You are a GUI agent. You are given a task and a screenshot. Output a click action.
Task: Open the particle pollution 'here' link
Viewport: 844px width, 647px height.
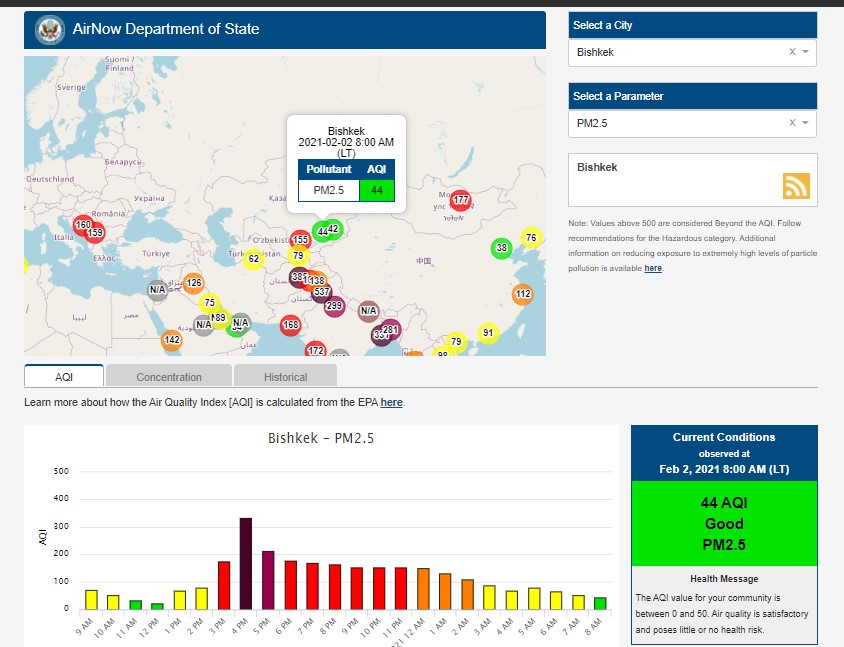click(652, 268)
